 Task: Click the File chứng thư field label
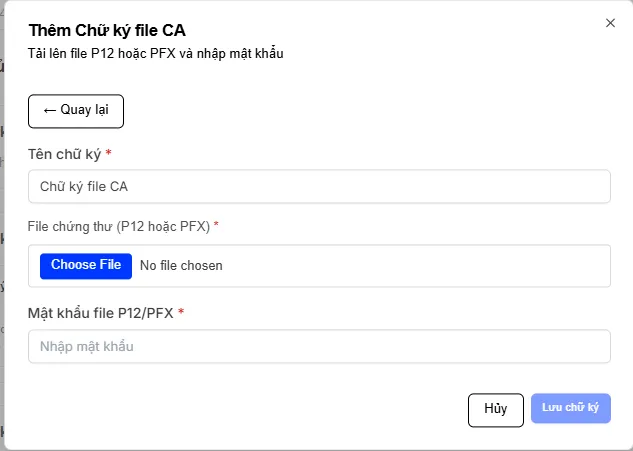118,226
